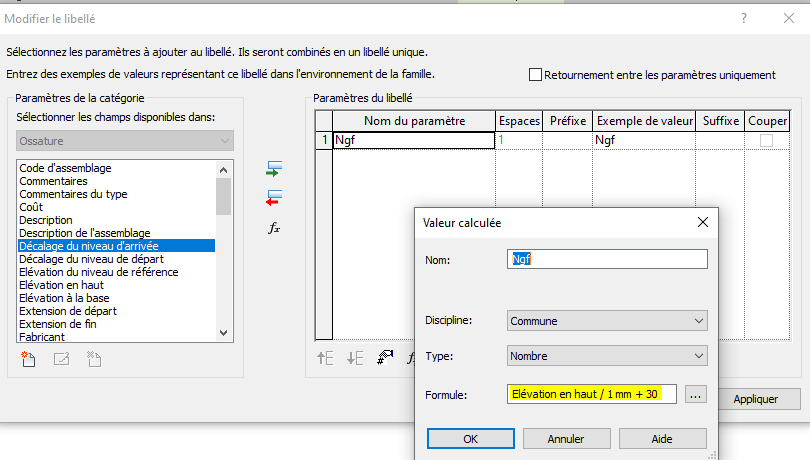Enable 'Retournement entre les paramètres uniquement' checkbox
Viewport: 810px width, 460px height.
tap(535, 74)
